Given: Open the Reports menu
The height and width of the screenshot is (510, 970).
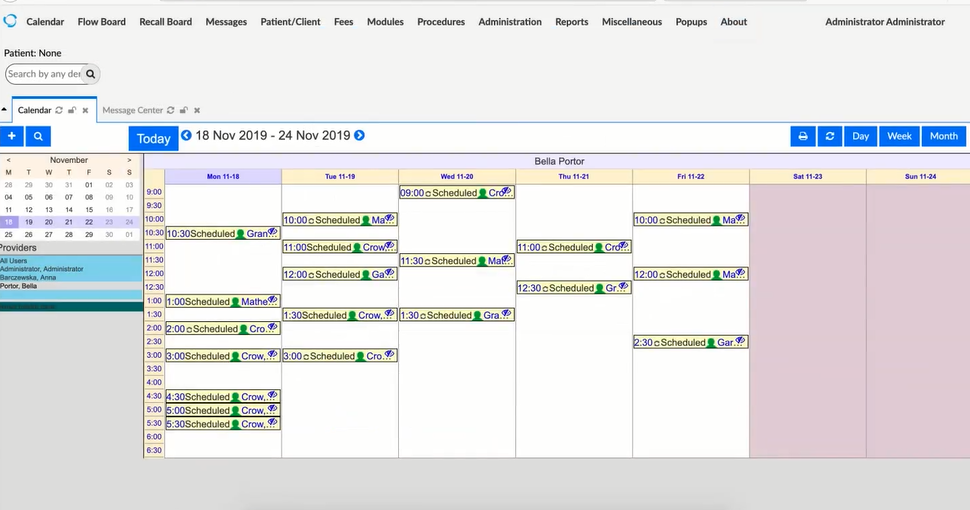Looking at the screenshot, I should pyautogui.click(x=572, y=22).
